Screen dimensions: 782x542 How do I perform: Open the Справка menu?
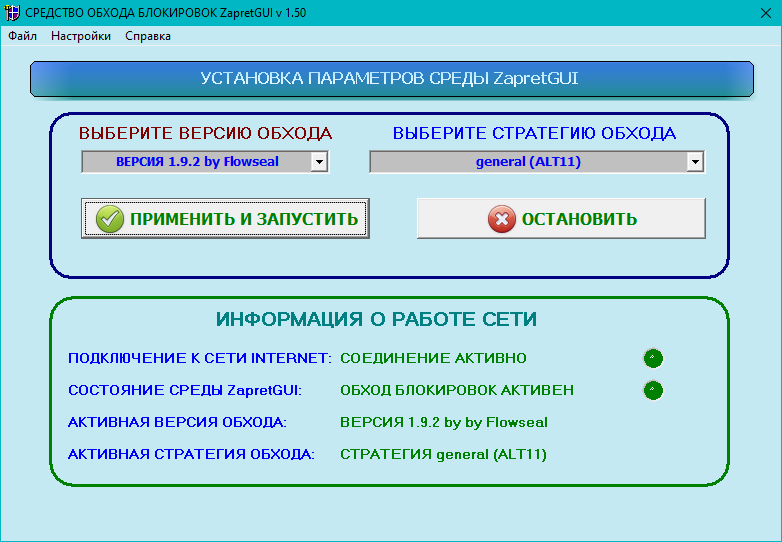148,36
